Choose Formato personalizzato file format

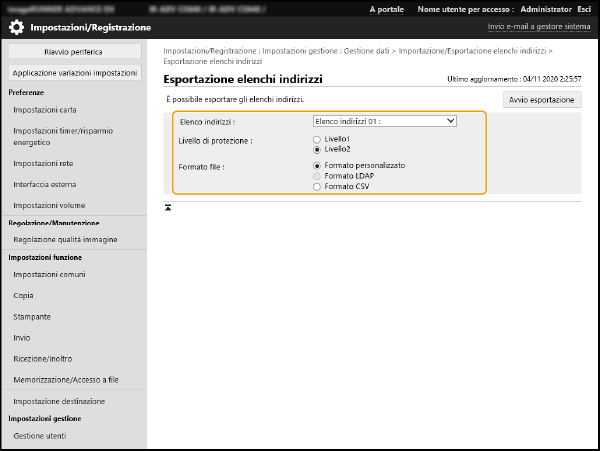[318, 166]
